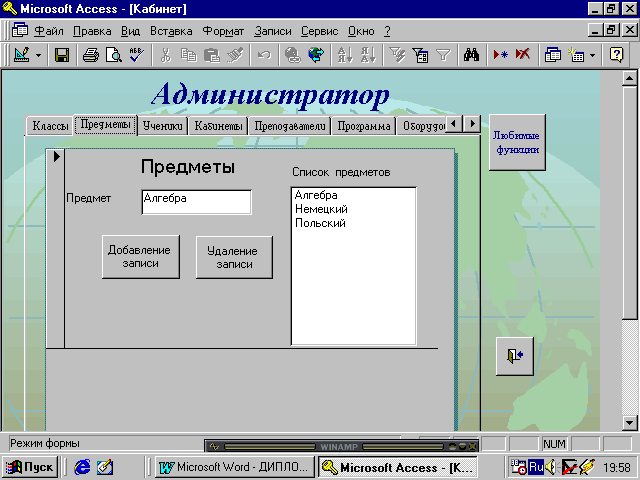Expand the New Object dropdown arrow
This screenshot has width=640, height=480.
pos(592,55)
